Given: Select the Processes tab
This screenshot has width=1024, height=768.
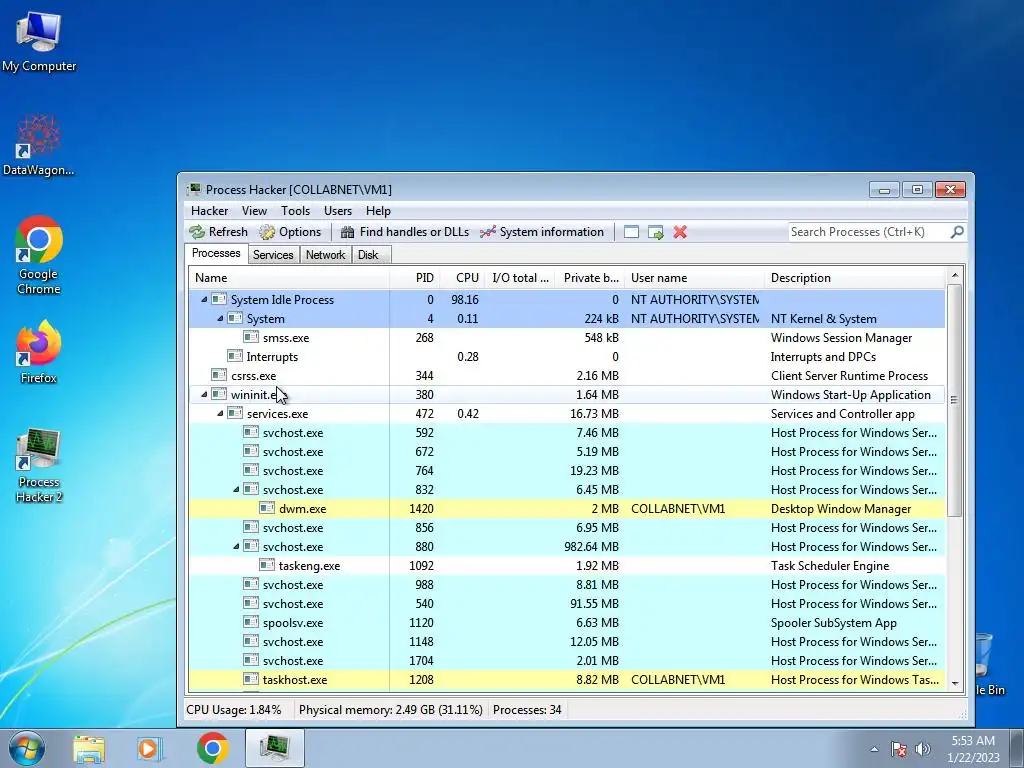Looking at the screenshot, I should coord(216,253).
